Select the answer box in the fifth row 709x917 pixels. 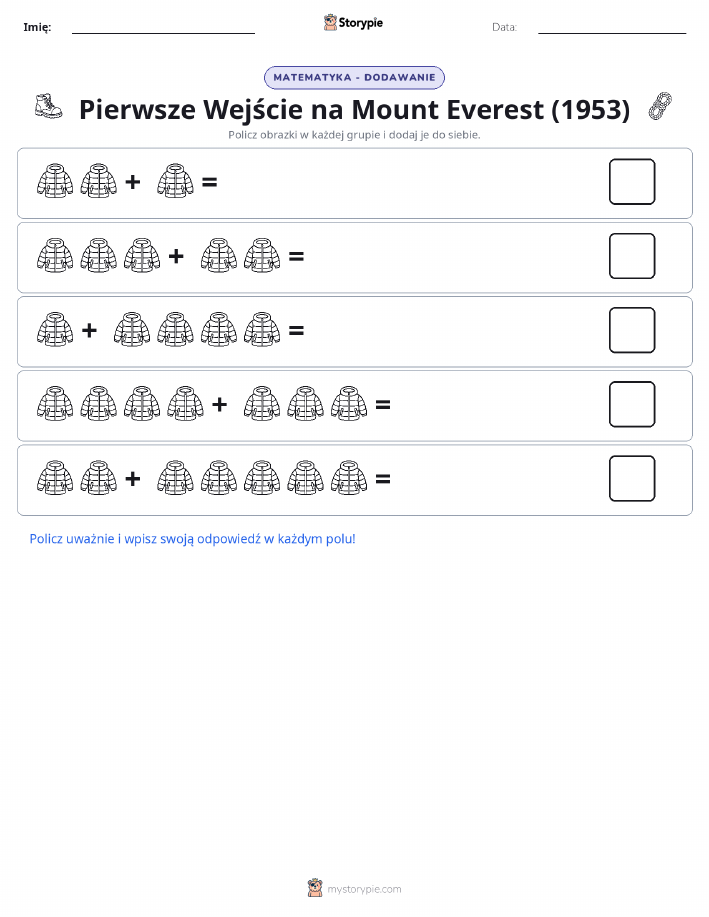pyautogui.click(x=632, y=478)
